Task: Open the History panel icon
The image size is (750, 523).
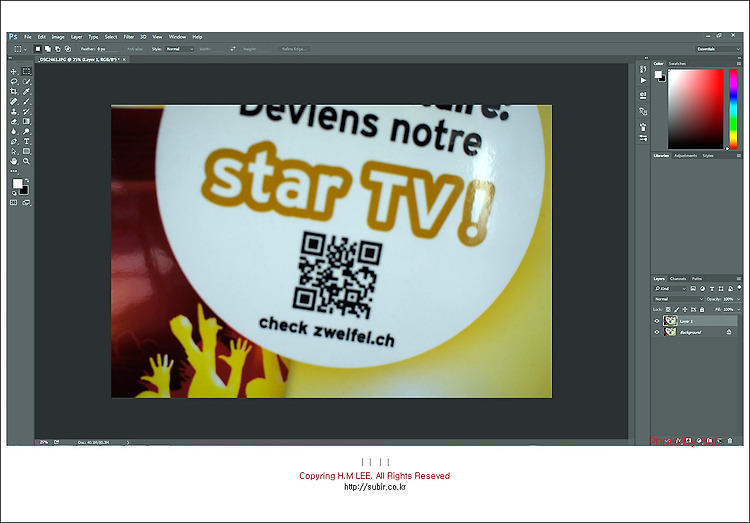Action: pyautogui.click(x=643, y=70)
